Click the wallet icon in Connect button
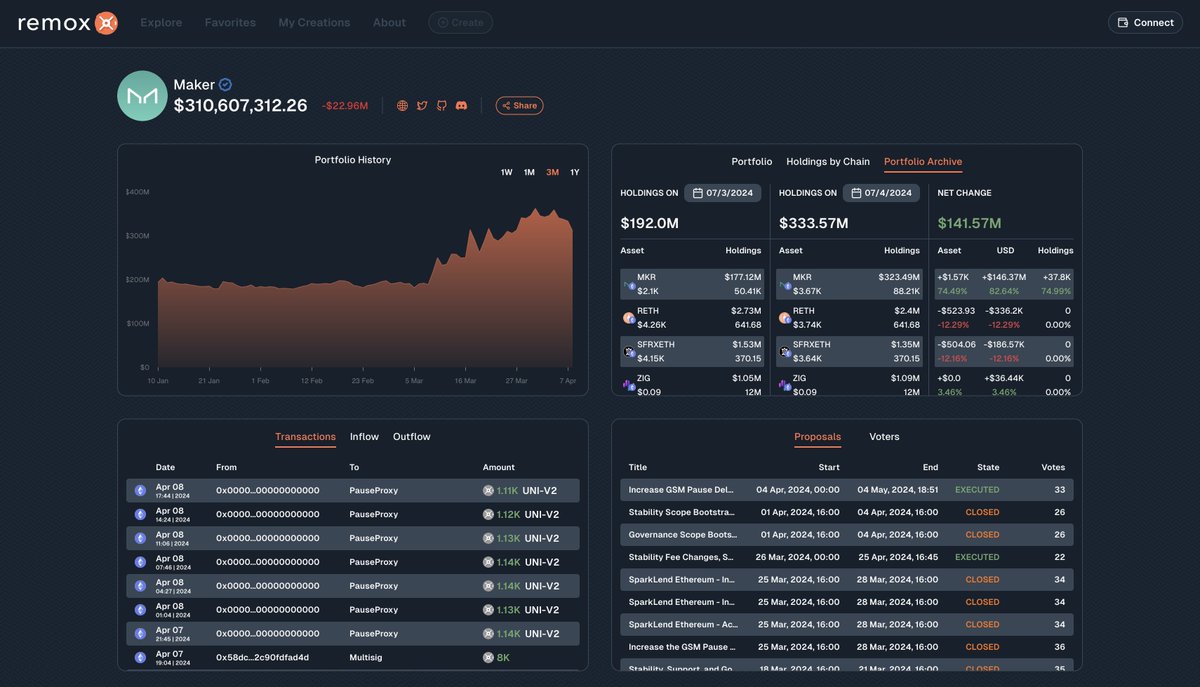 coord(1123,22)
